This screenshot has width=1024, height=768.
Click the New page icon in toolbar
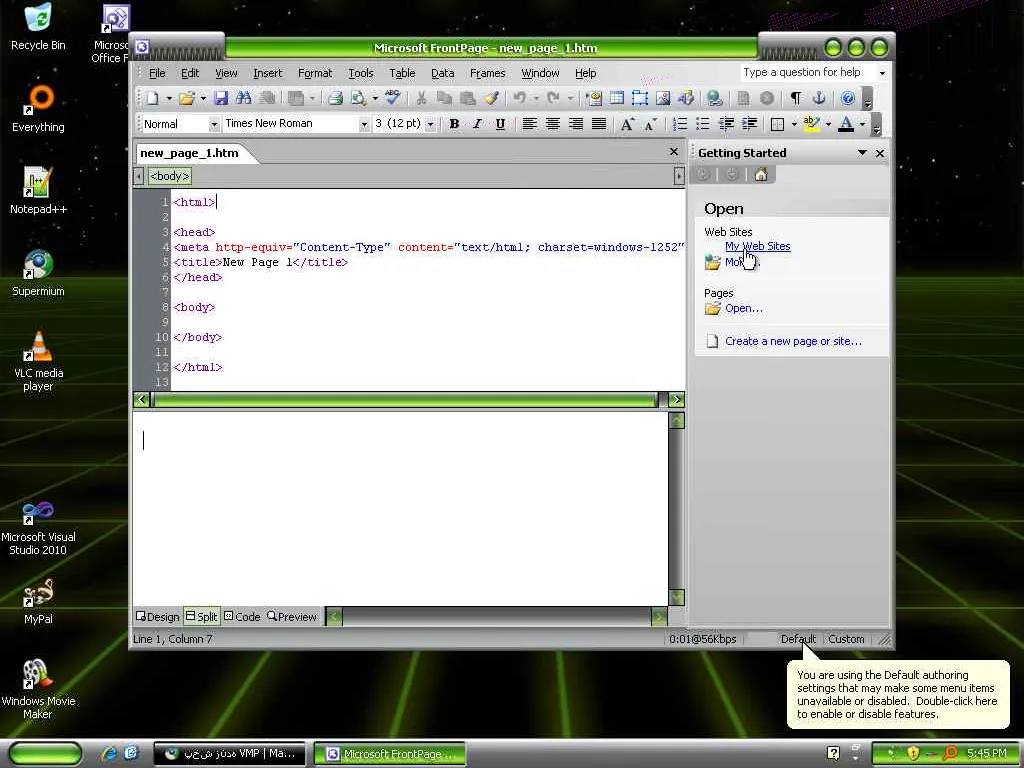click(x=153, y=98)
